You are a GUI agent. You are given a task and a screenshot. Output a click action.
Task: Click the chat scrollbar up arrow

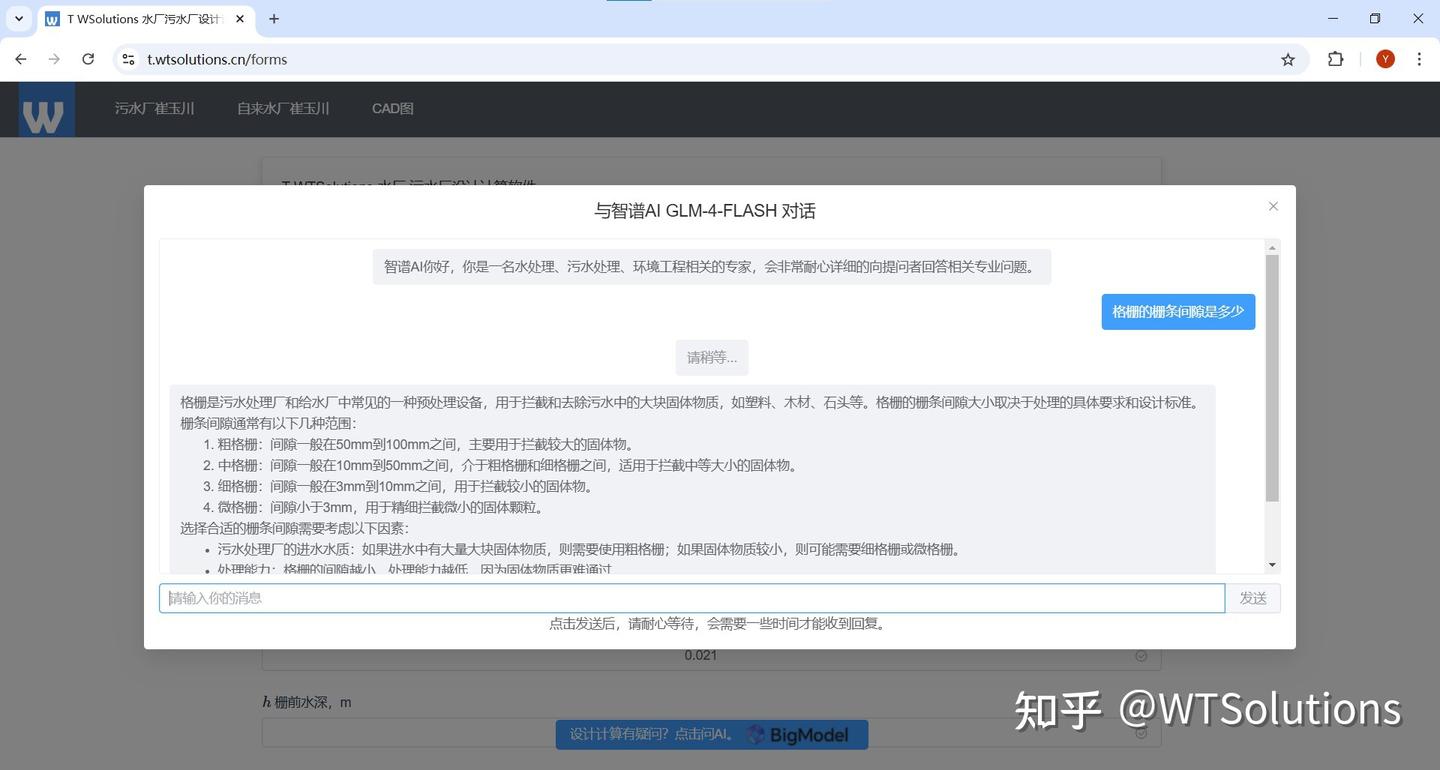[x=1272, y=247]
